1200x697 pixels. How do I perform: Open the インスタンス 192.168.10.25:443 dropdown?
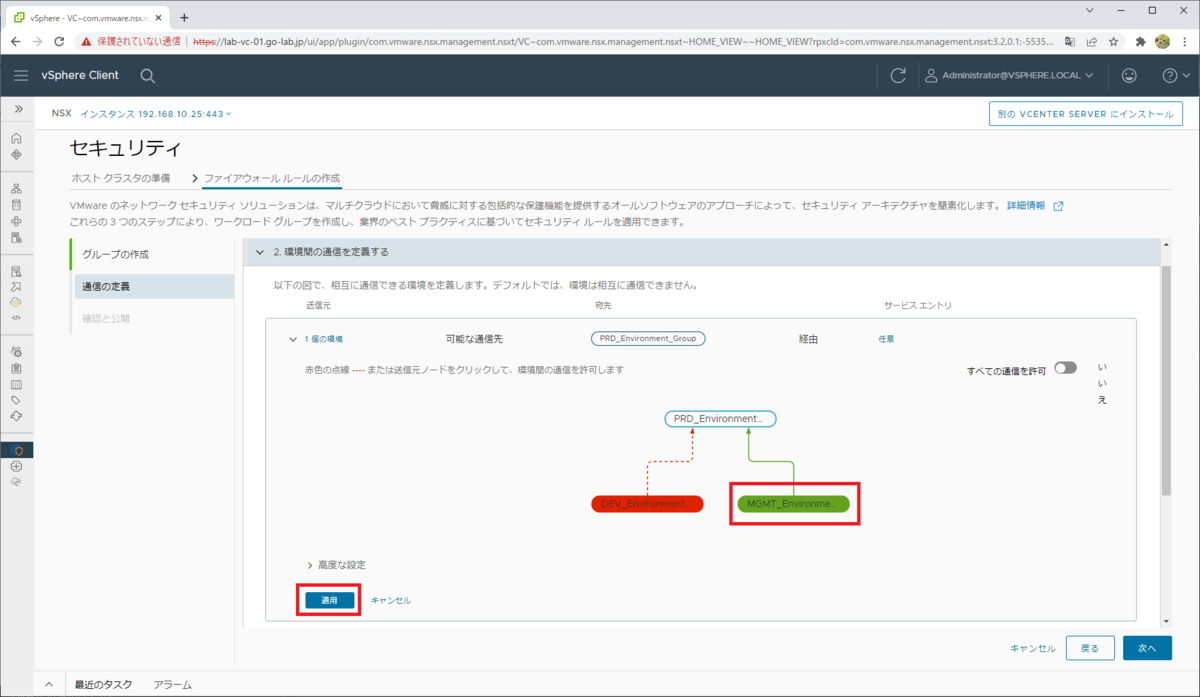[x=156, y=114]
